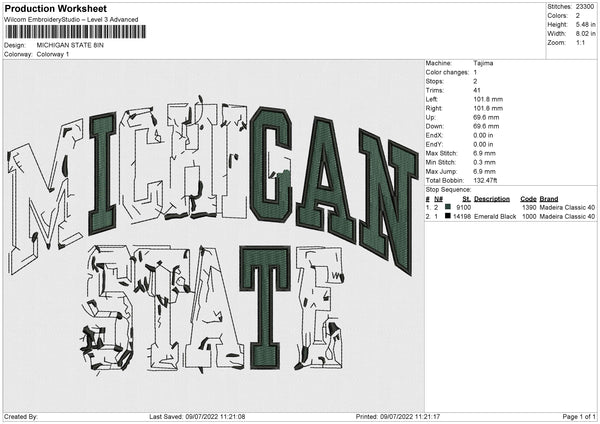
Task: Click the stitch count '9100' in row 1
Action: (463, 207)
